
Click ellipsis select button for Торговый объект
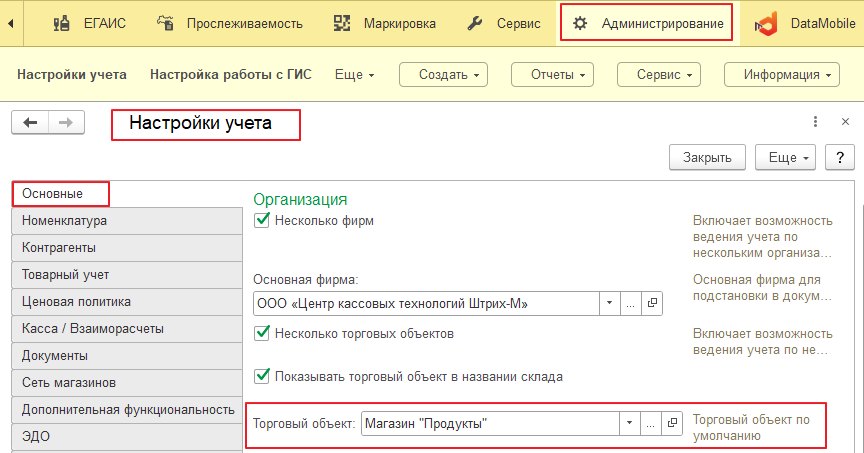point(650,424)
